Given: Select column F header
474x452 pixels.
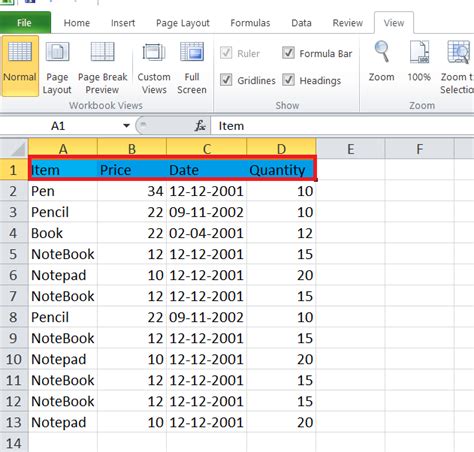Looking at the screenshot, I should (419, 149).
